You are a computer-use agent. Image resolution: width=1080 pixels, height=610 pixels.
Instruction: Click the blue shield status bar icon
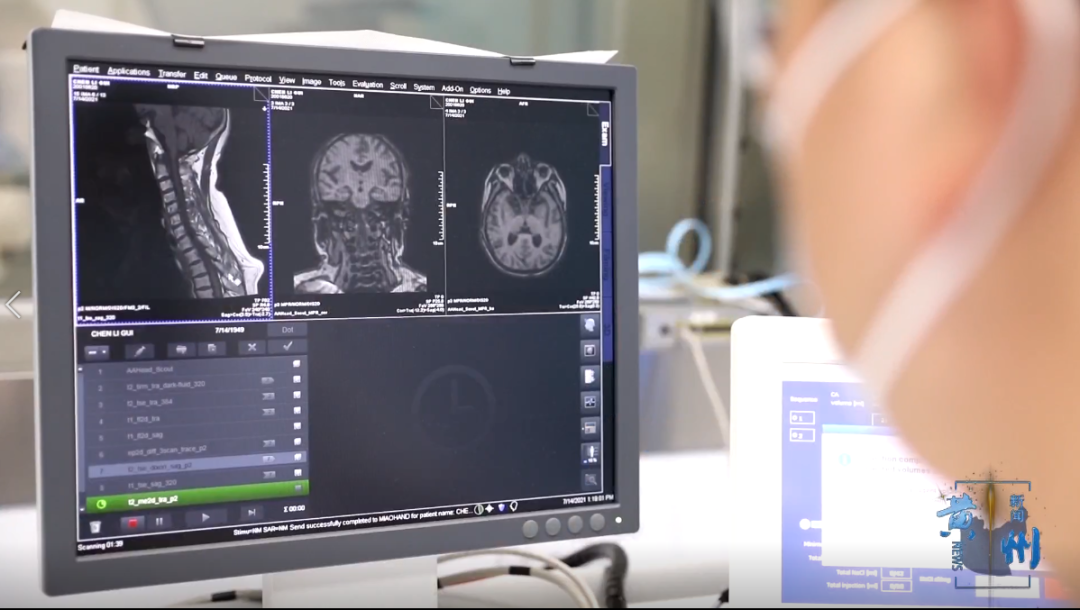point(501,507)
